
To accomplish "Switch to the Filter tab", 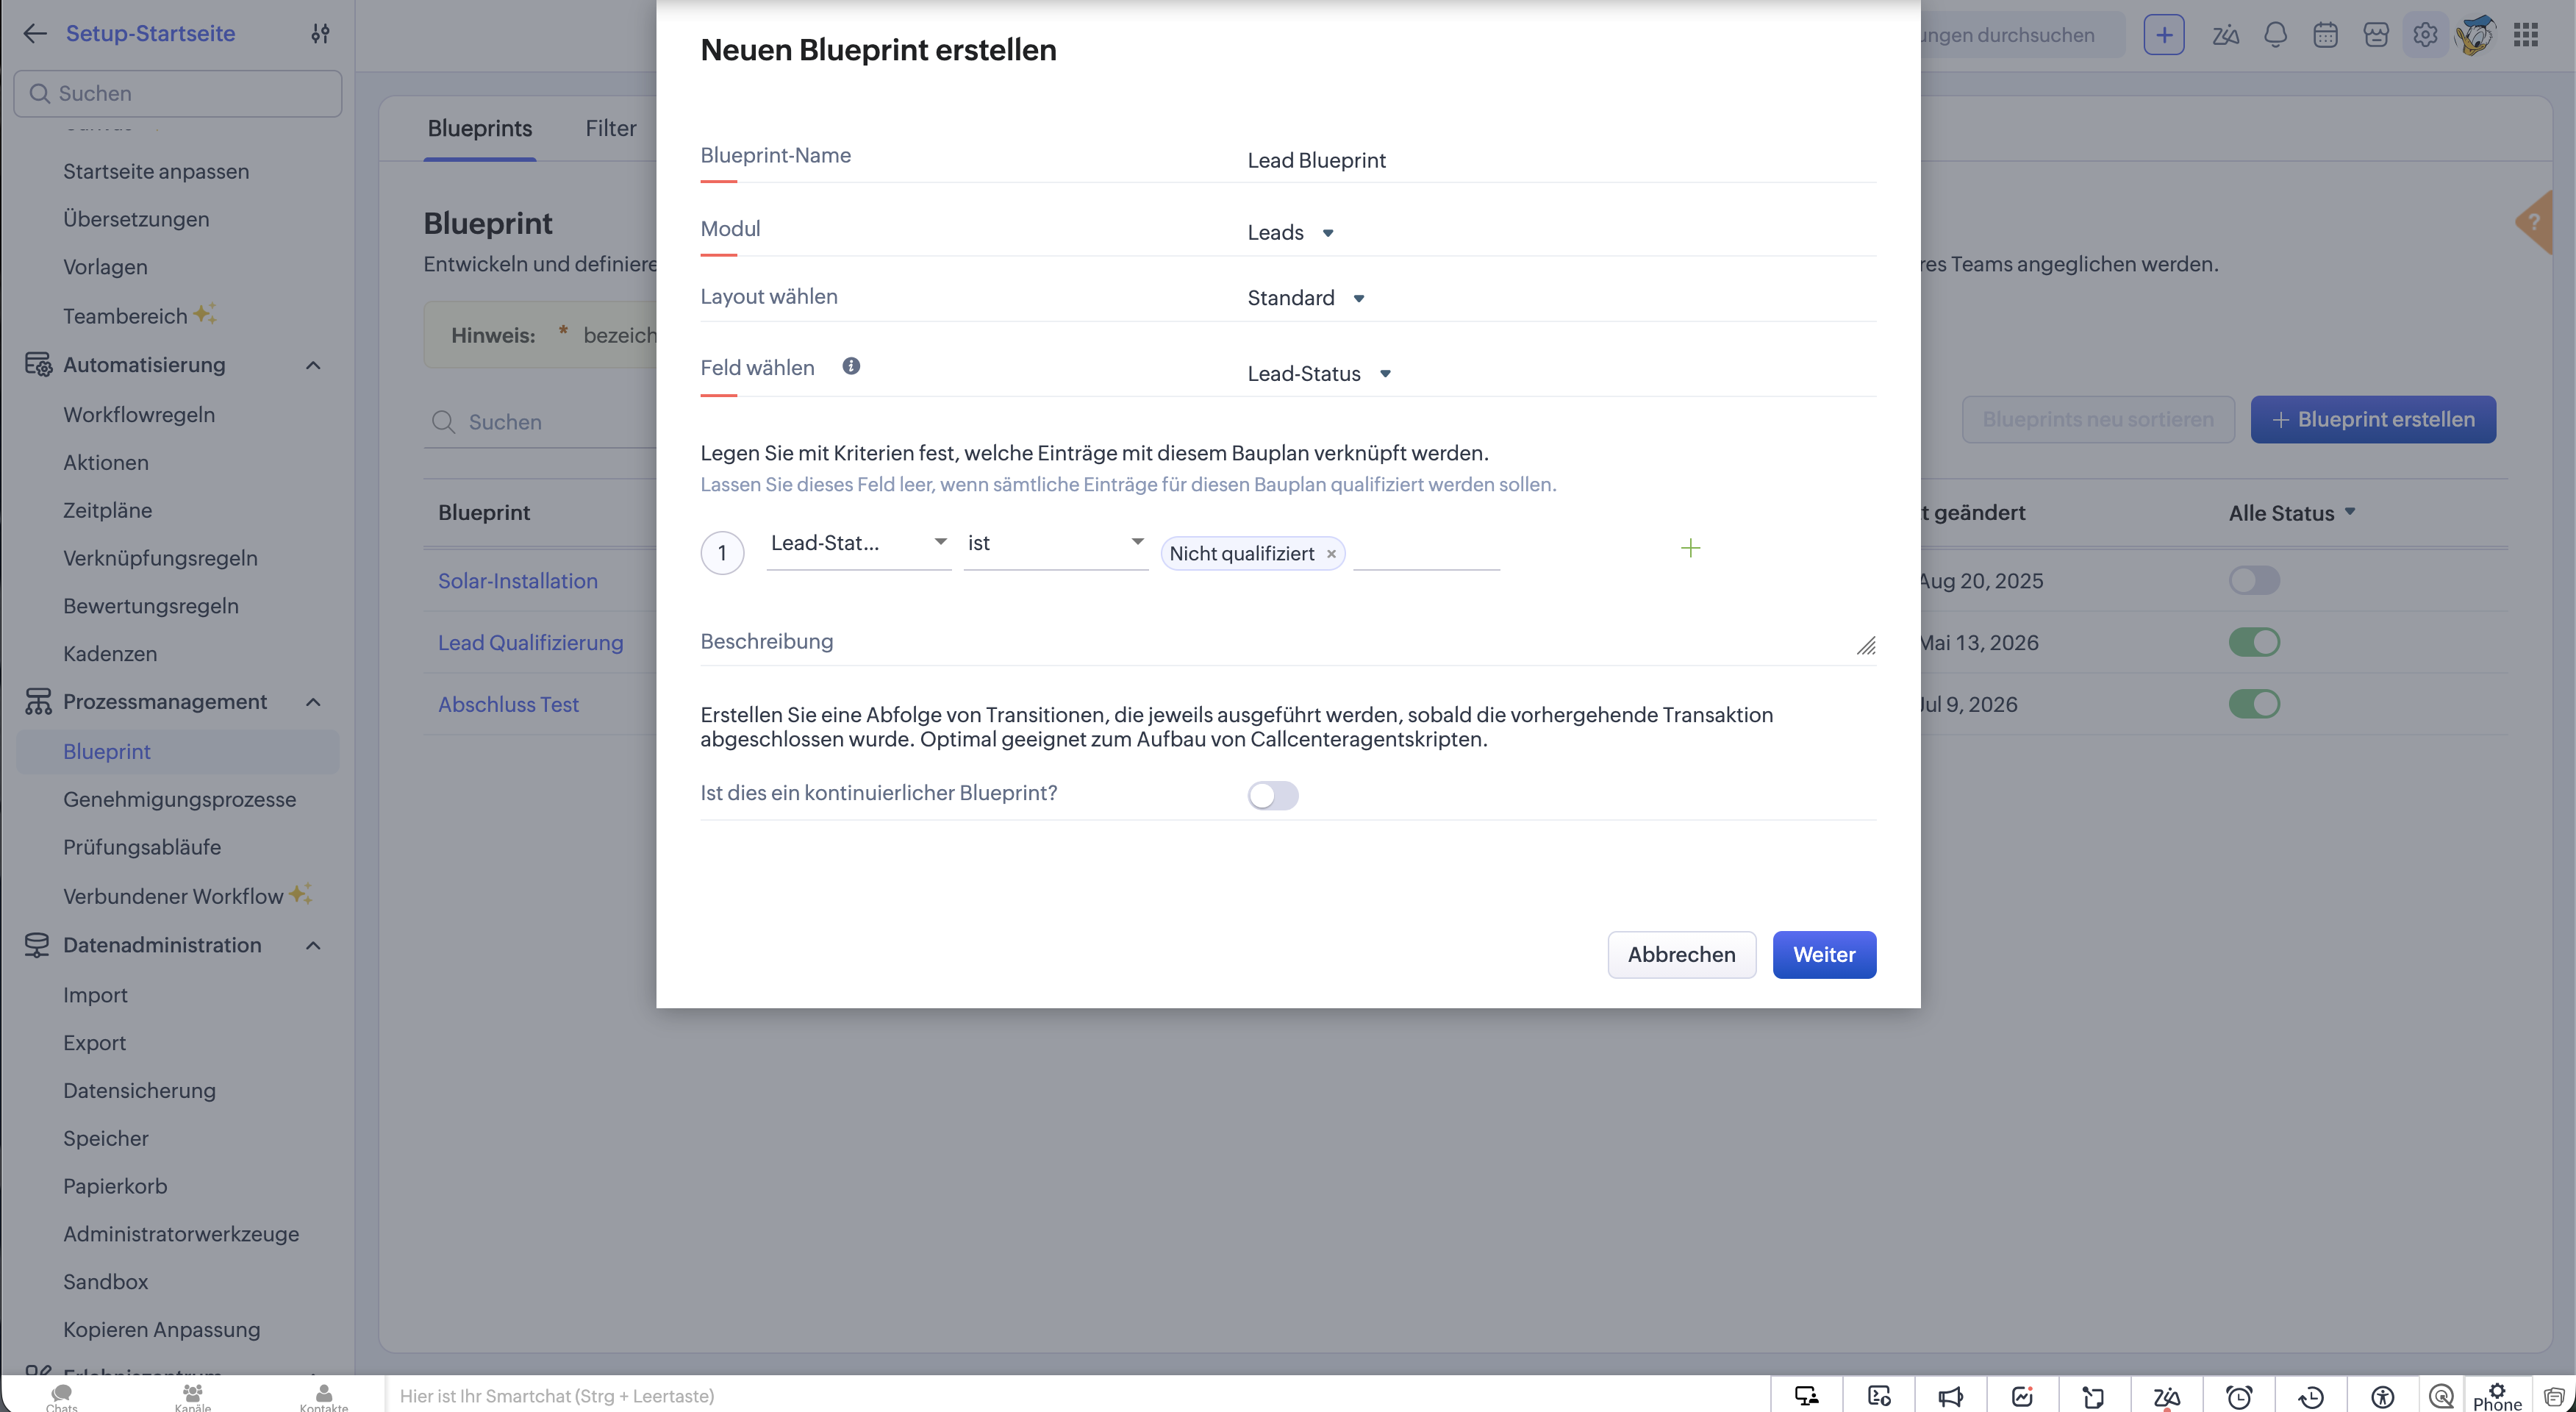I will tap(611, 128).
